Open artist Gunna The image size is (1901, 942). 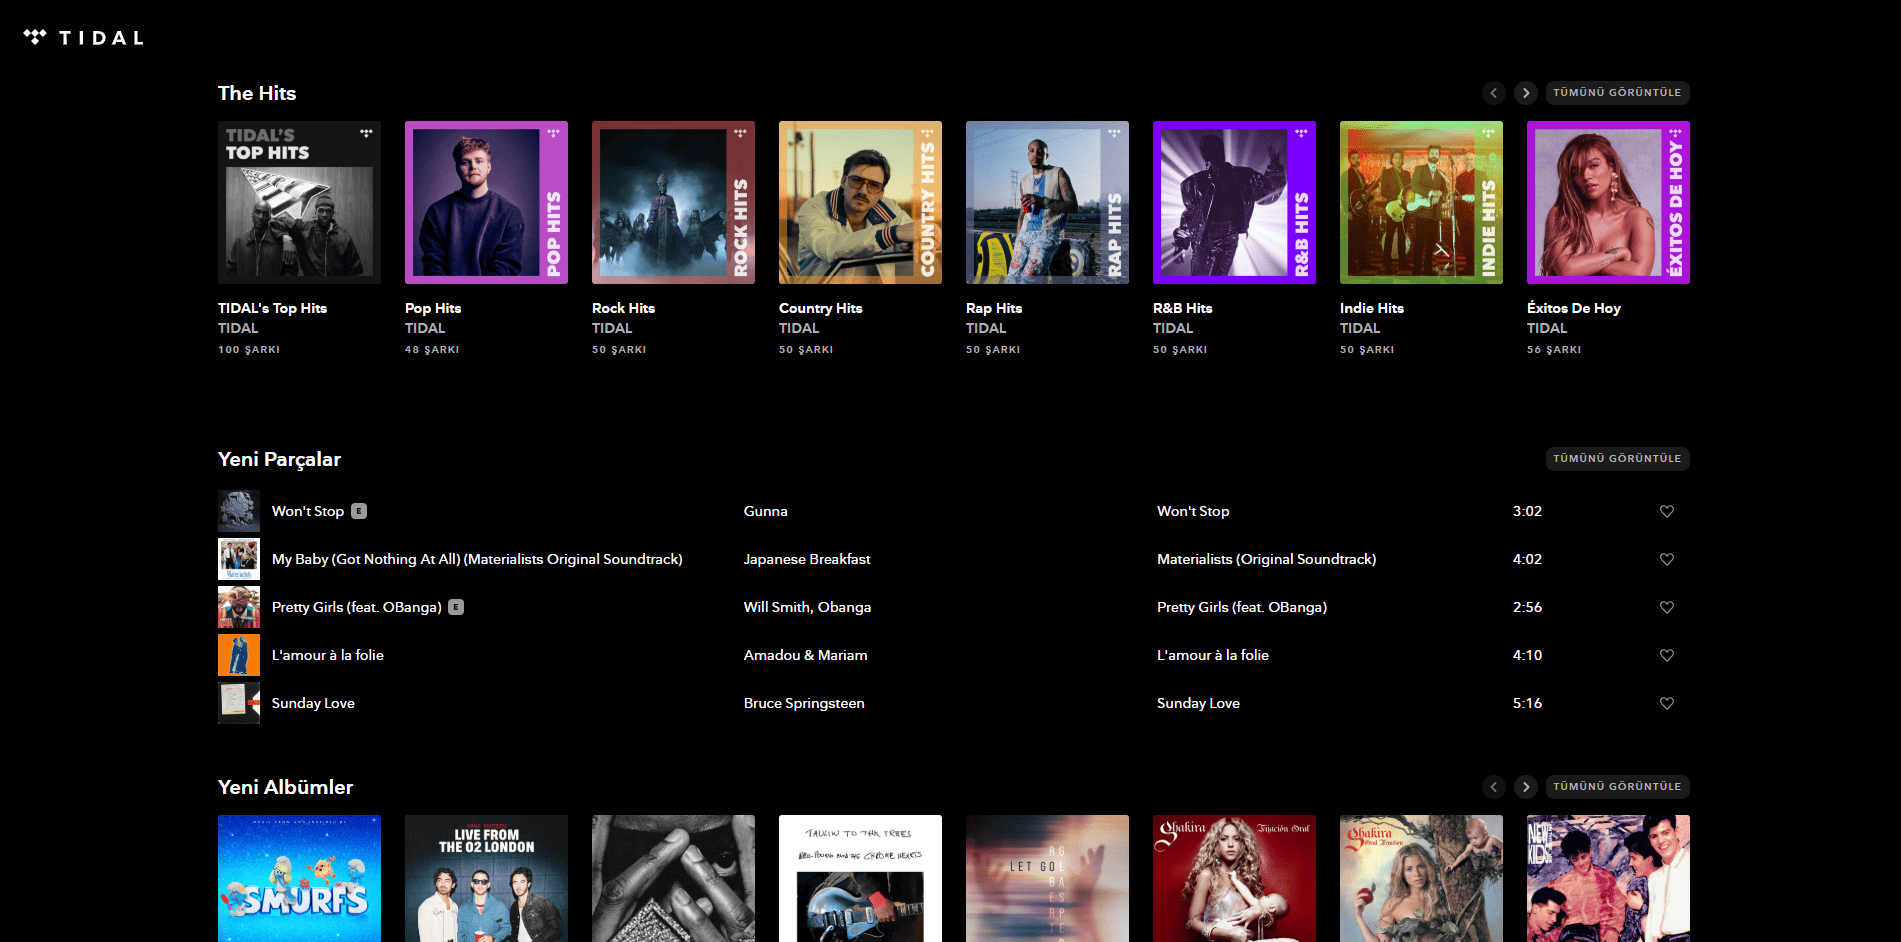click(x=766, y=511)
